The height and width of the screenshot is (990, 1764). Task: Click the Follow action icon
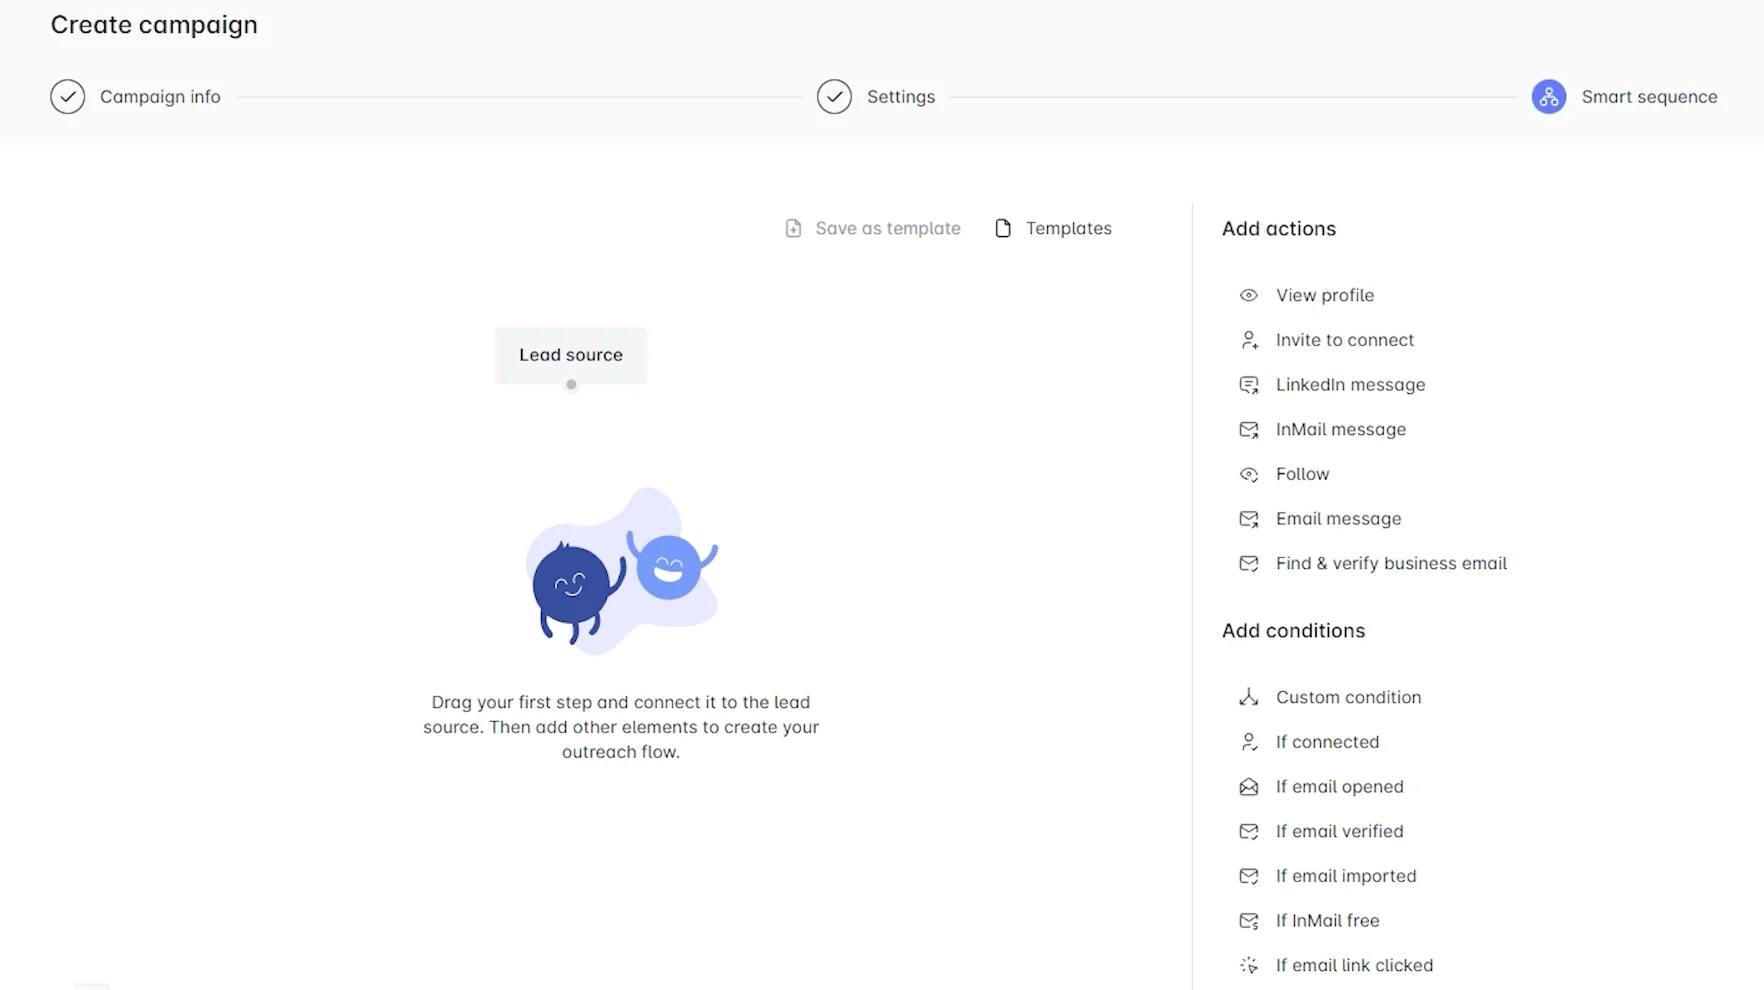tap(1248, 474)
